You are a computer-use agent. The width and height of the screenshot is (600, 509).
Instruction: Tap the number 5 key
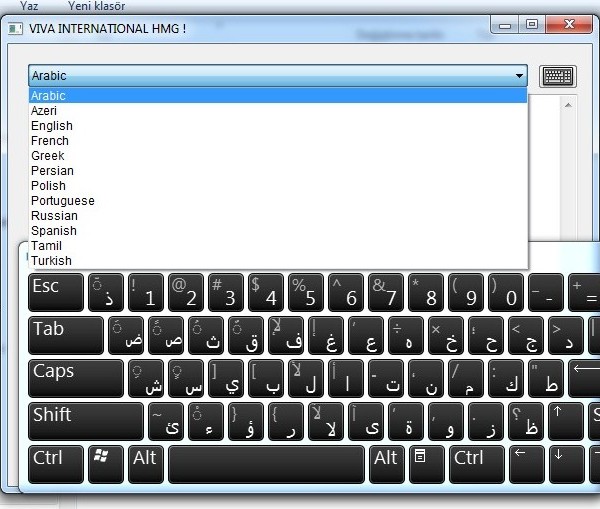[306, 292]
